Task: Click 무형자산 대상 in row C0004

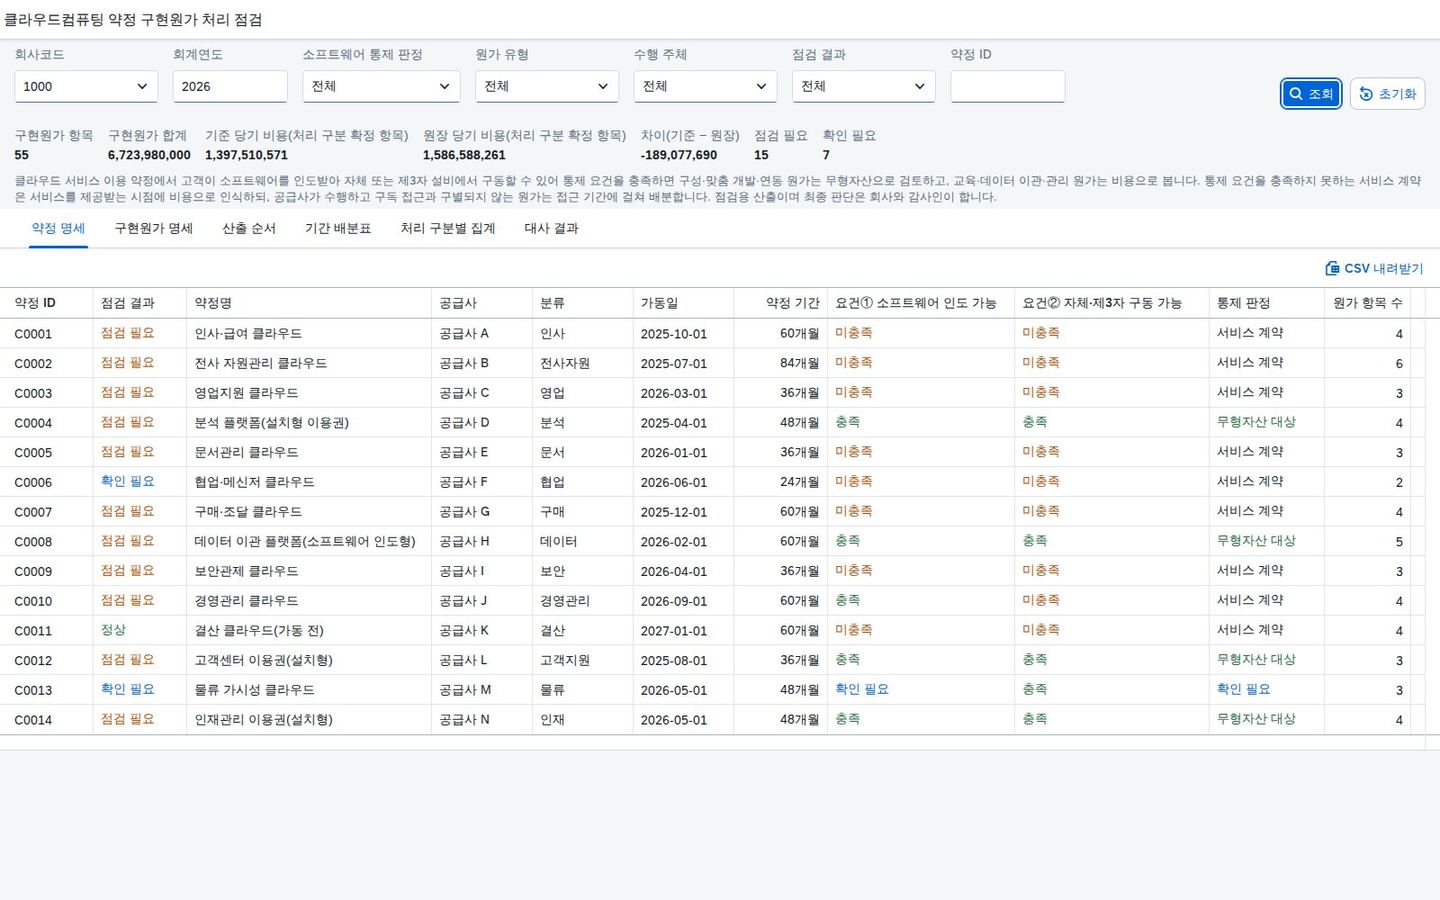Action: tap(1256, 422)
